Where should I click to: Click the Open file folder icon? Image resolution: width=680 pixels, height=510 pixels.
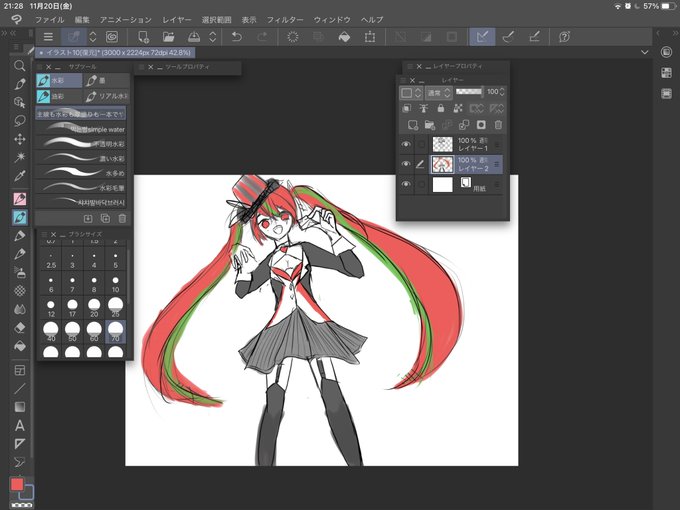(168, 37)
